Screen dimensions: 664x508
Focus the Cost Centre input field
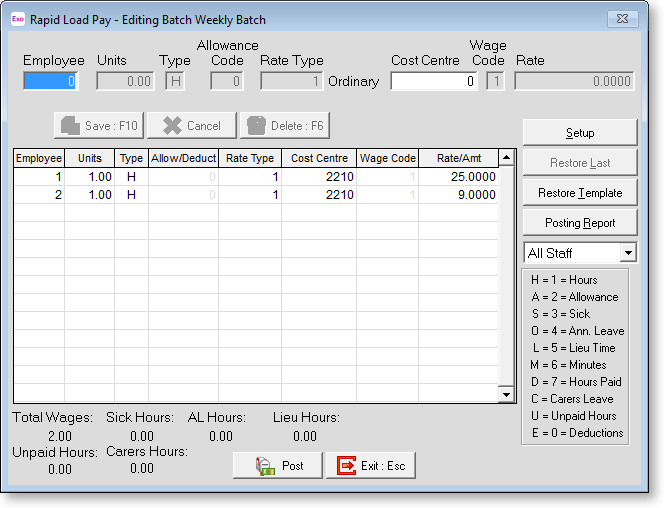[x=434, y=82]
